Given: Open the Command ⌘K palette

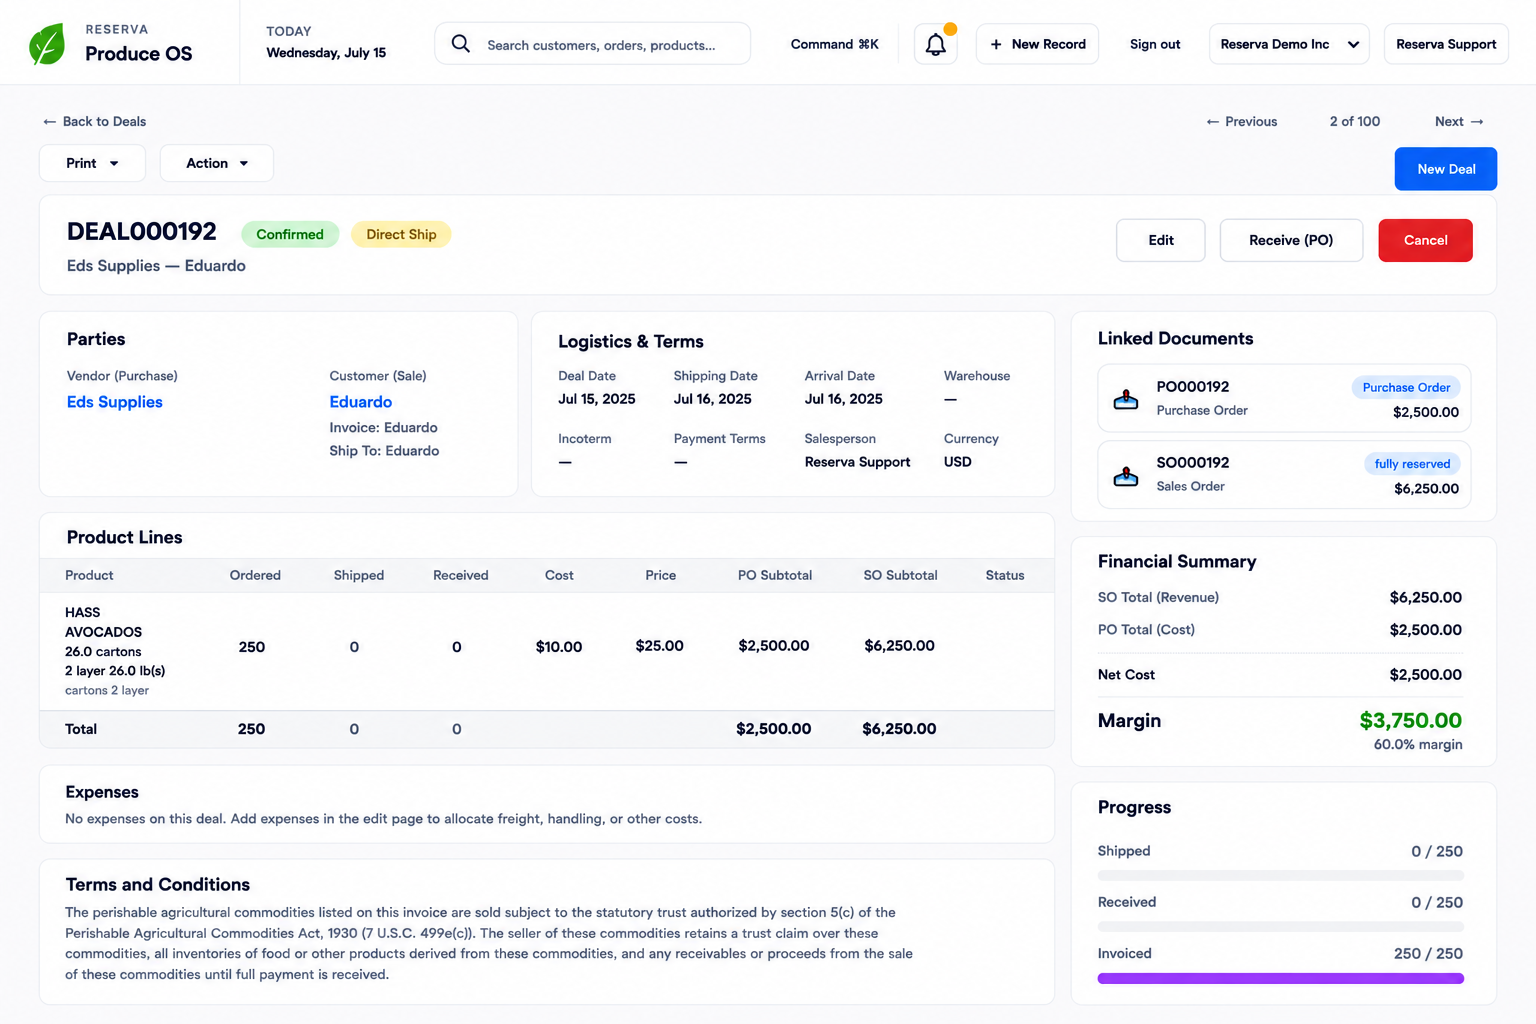Looking at the screenshot, I should point(834,44).
